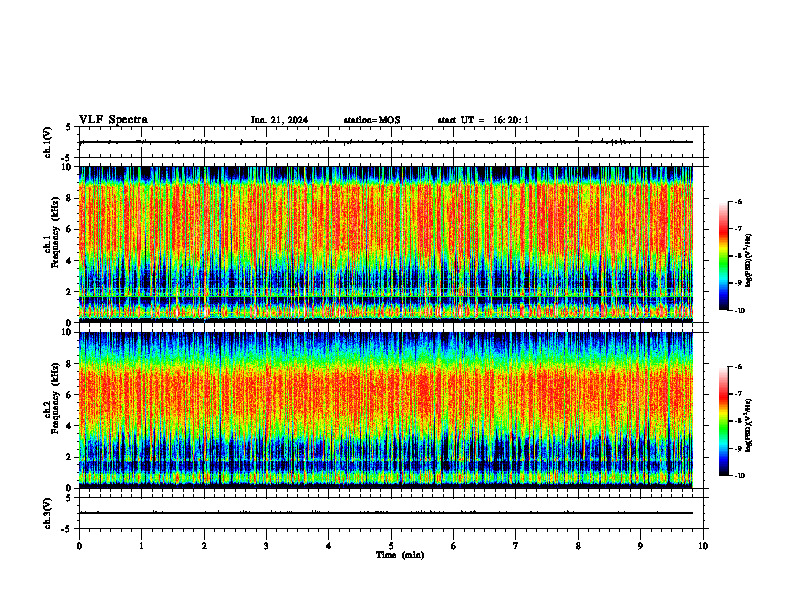Click the ch.2 color bar units label
The image size is (792, 612).
pyautogui.click(x=749, y=425)
